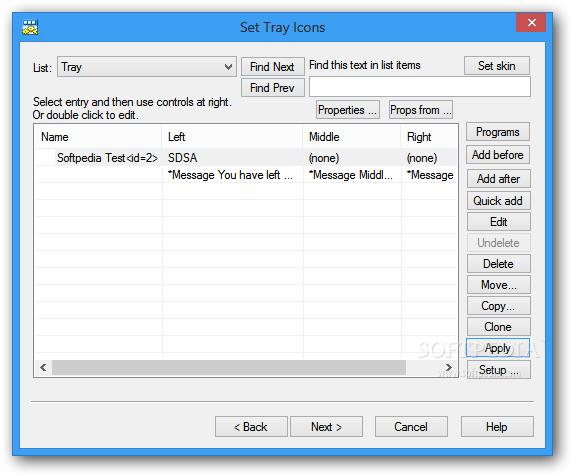The width and height of the screenshot is (573, 476).
Task: Click the horizontal scrollbar thumb
Action: [x=229, y=367]
